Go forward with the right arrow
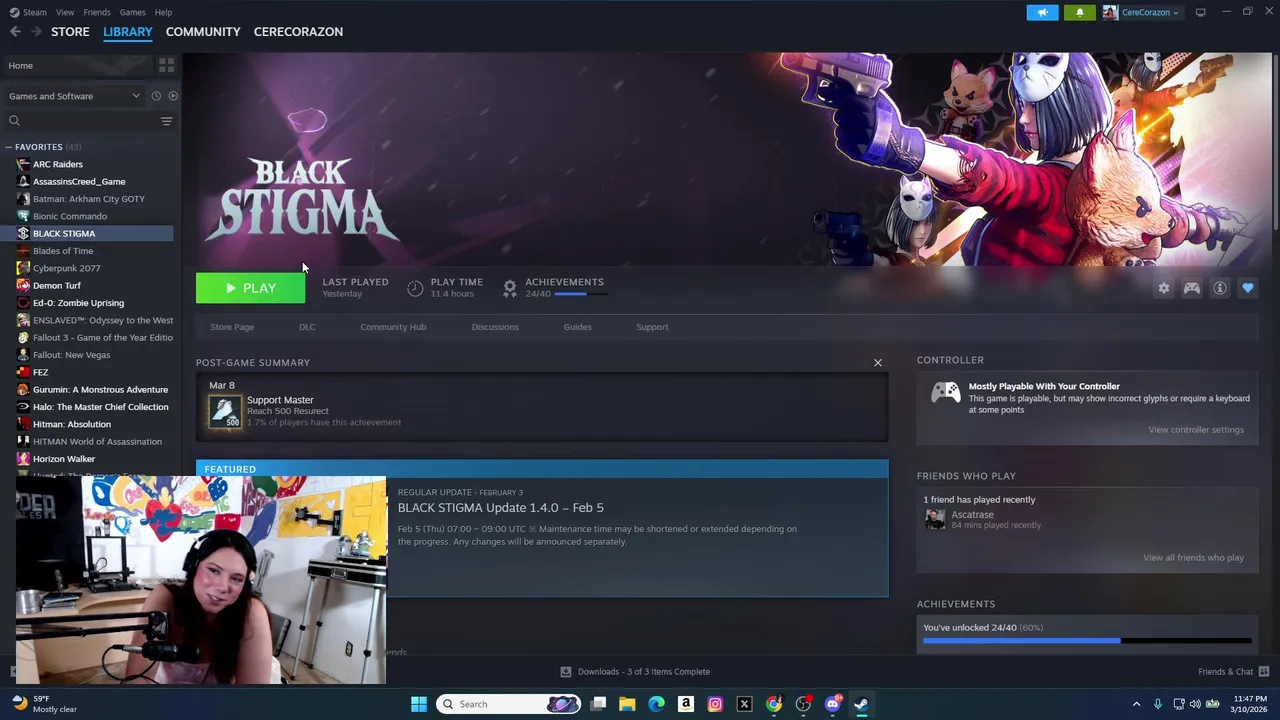The height and width of the screenshot is (720, 1280). point(36,32)
